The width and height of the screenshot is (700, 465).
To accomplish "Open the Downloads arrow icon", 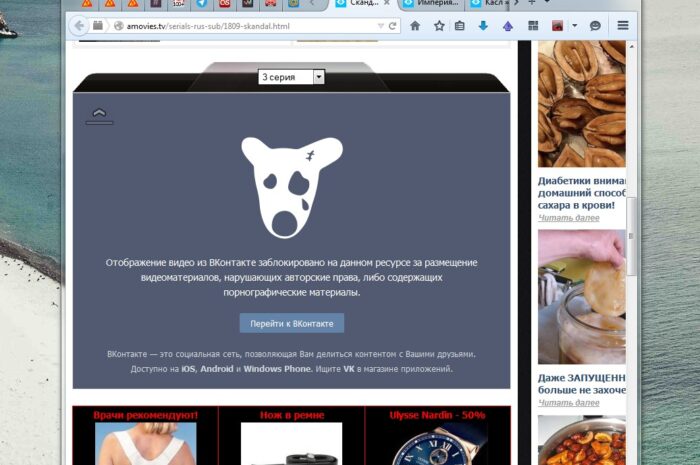I will pyautogui.click(x=483, y=25).
